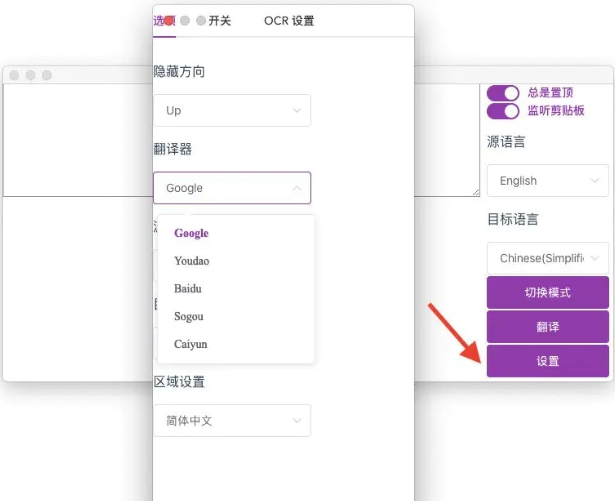The width and height of the screenshot is (616, 501).
Task: Click the English dropdown chevron arrow
Action: [595, 181]
